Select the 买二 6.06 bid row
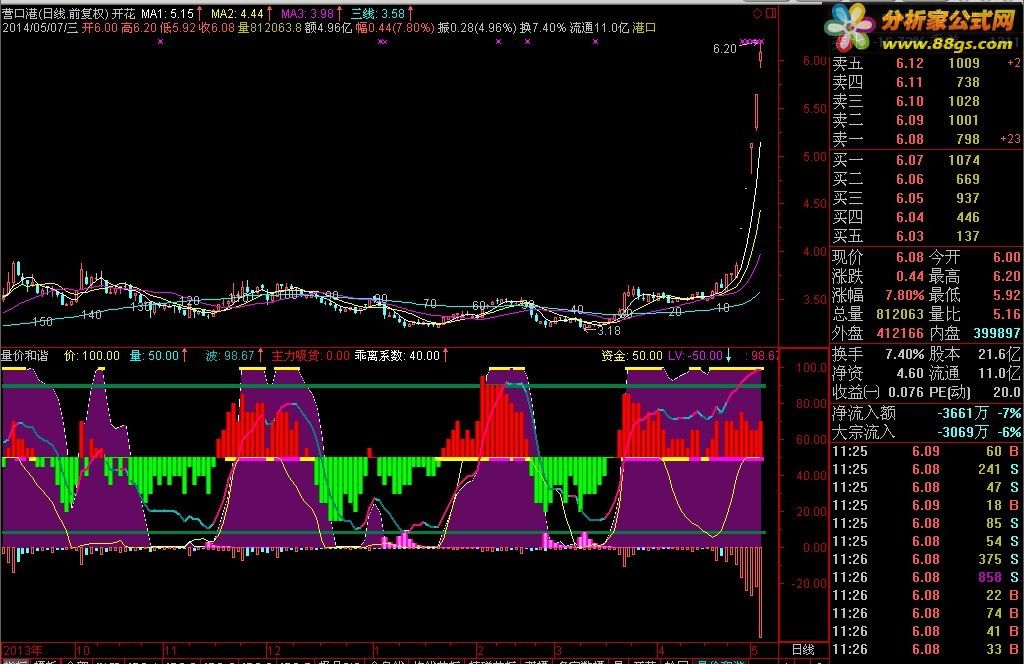The image size is (1024, 664). [925, 179]
